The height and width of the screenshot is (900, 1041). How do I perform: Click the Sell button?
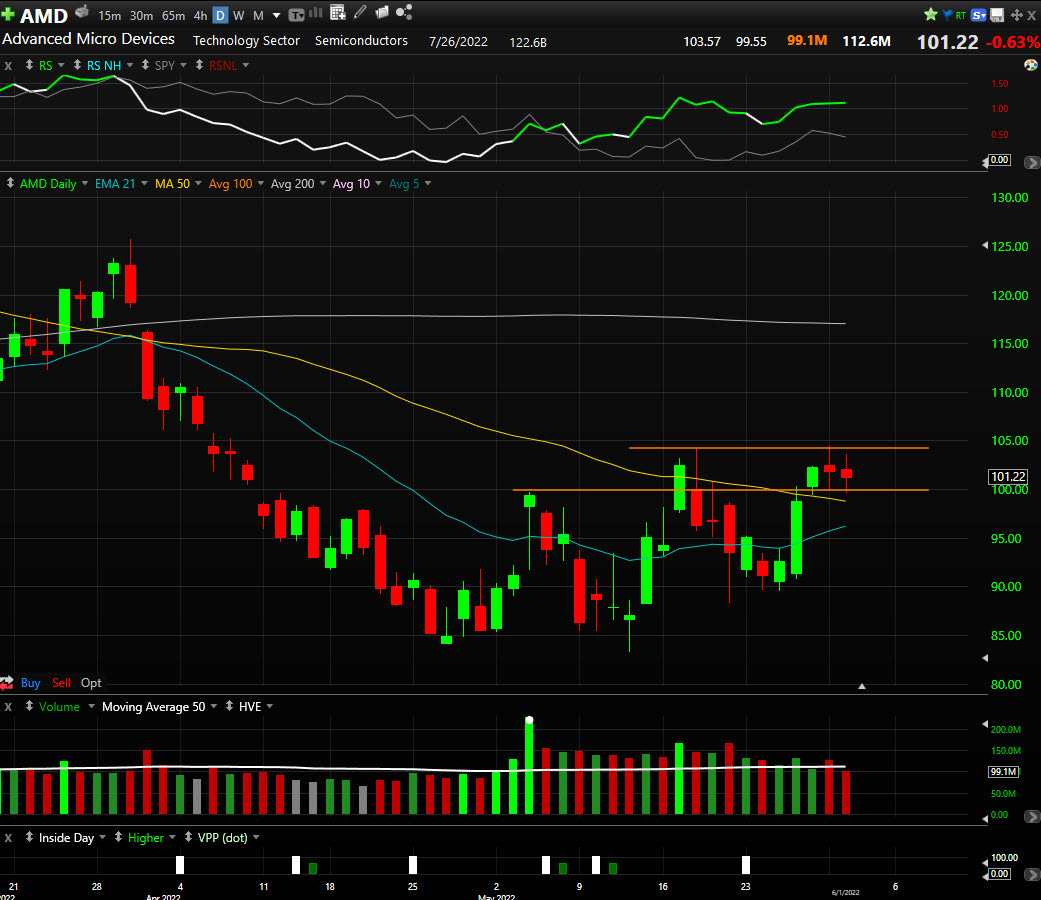click(x=61, y=682)
